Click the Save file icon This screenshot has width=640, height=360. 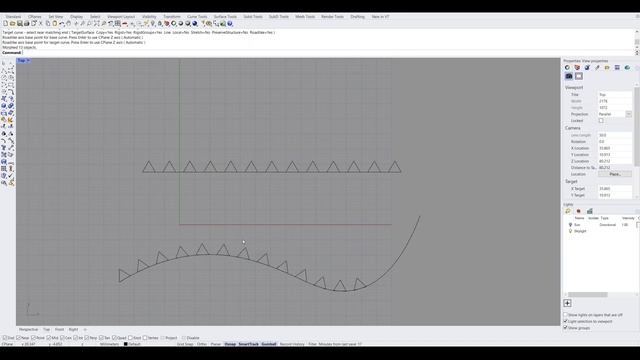coord(19,24)
